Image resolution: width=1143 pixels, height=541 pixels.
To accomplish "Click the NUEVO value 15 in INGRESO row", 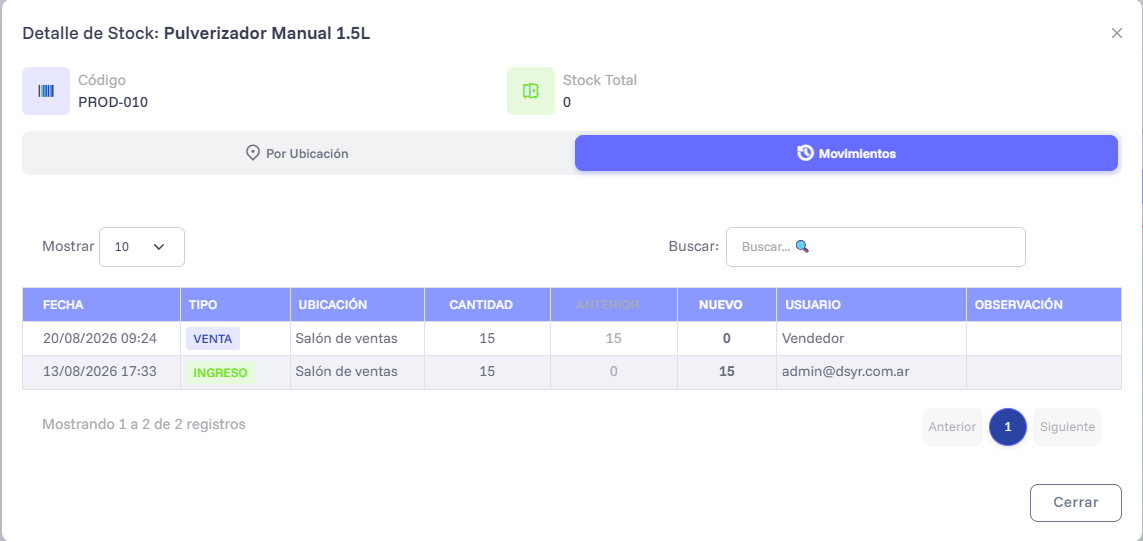I will pos(727,372).
